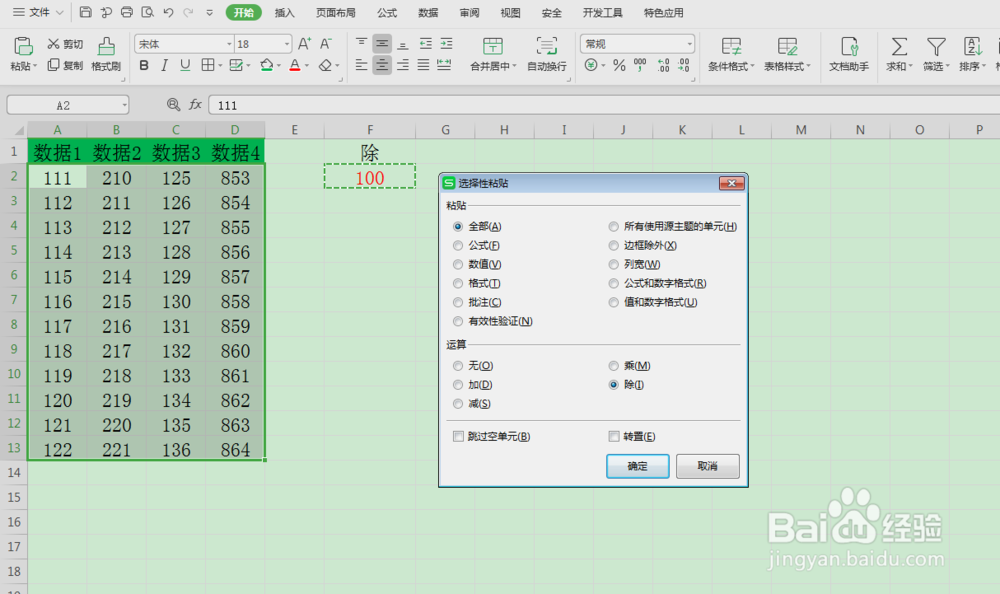Click the Cut (剪切) scissors icon
This screenshot has height=594, width=1000.
(54, 44)
